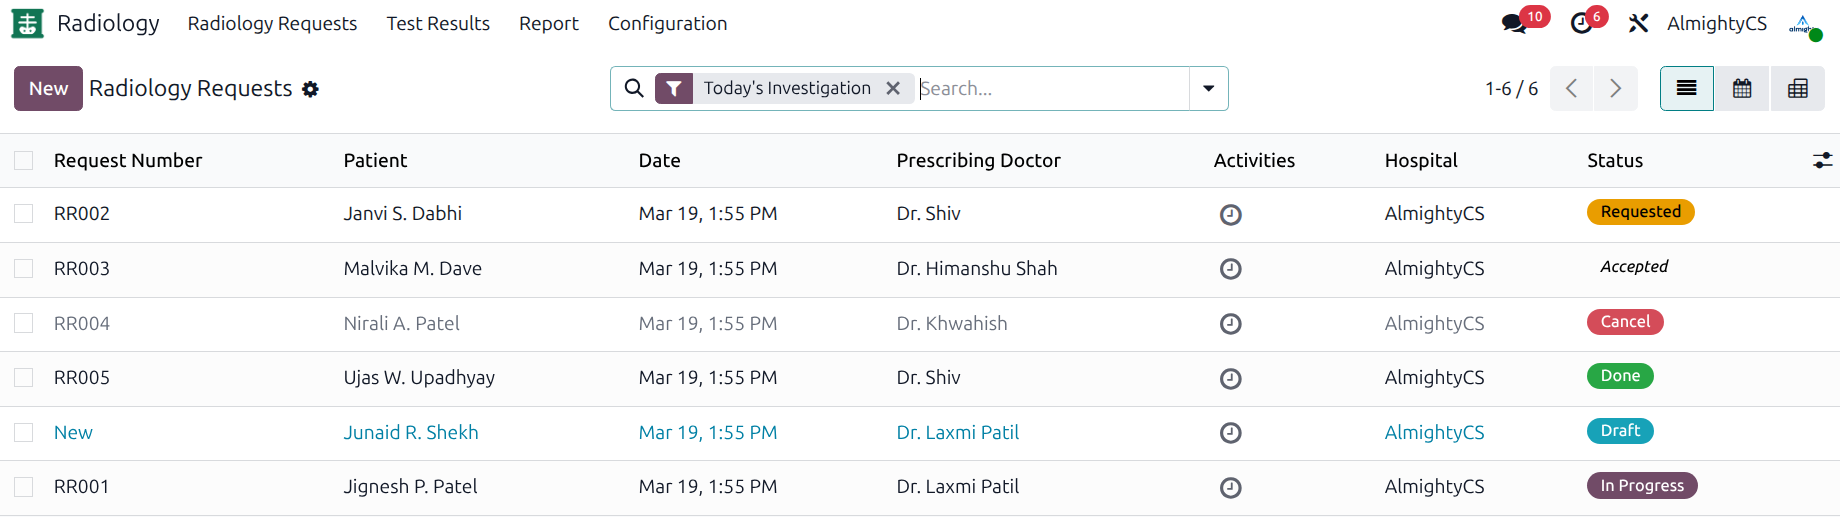Open the debug tools wrench icon
The image size is (1840, 517).
[1638, 23]
